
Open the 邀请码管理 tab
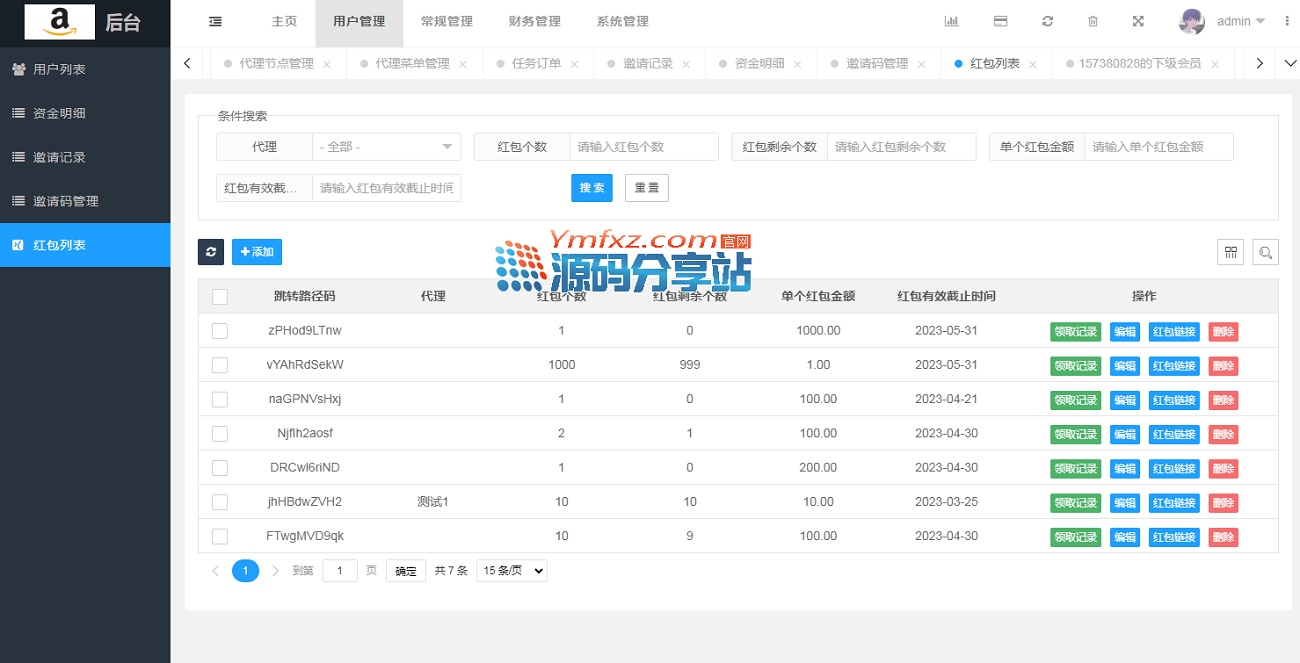pyautogui.click(x=877, y=63)
